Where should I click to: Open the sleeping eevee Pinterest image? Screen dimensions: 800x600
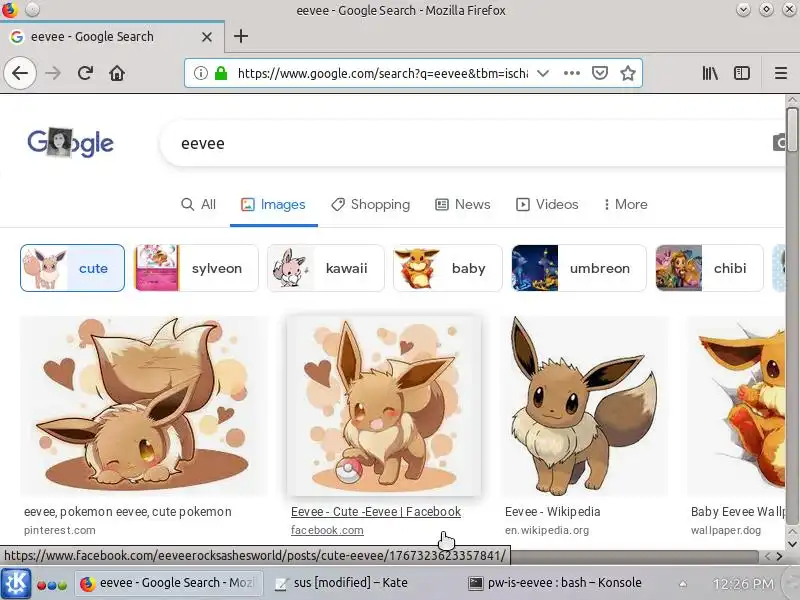tap(144, 406)
